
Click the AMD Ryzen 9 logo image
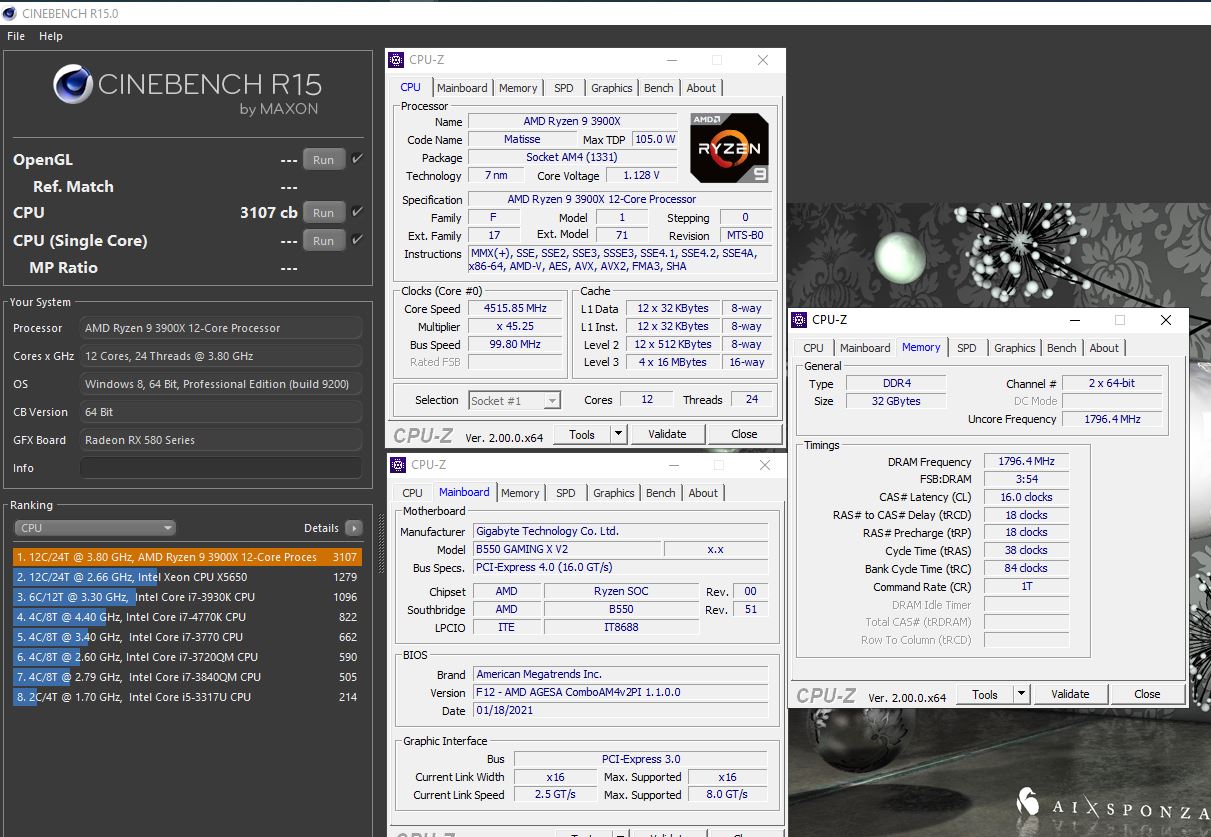pyautogui.click(x=729, y=148)
